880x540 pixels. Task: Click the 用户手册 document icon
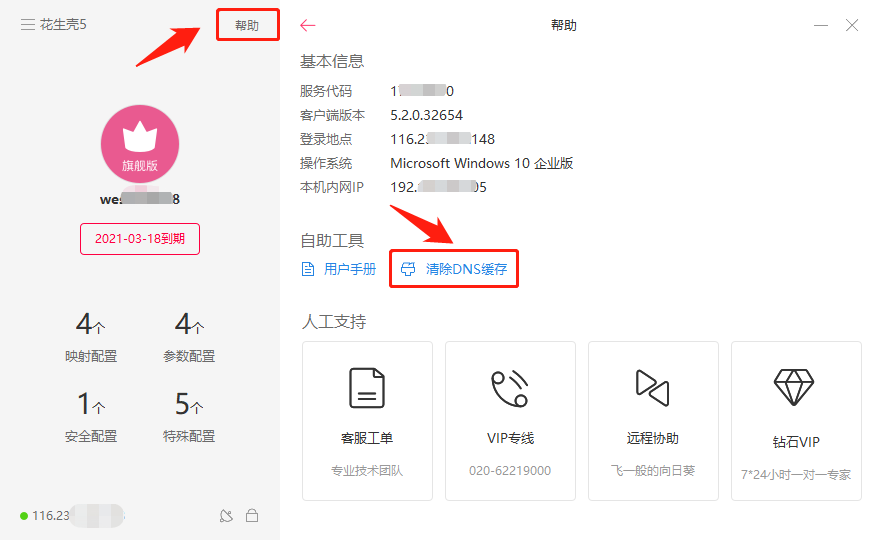308,269
